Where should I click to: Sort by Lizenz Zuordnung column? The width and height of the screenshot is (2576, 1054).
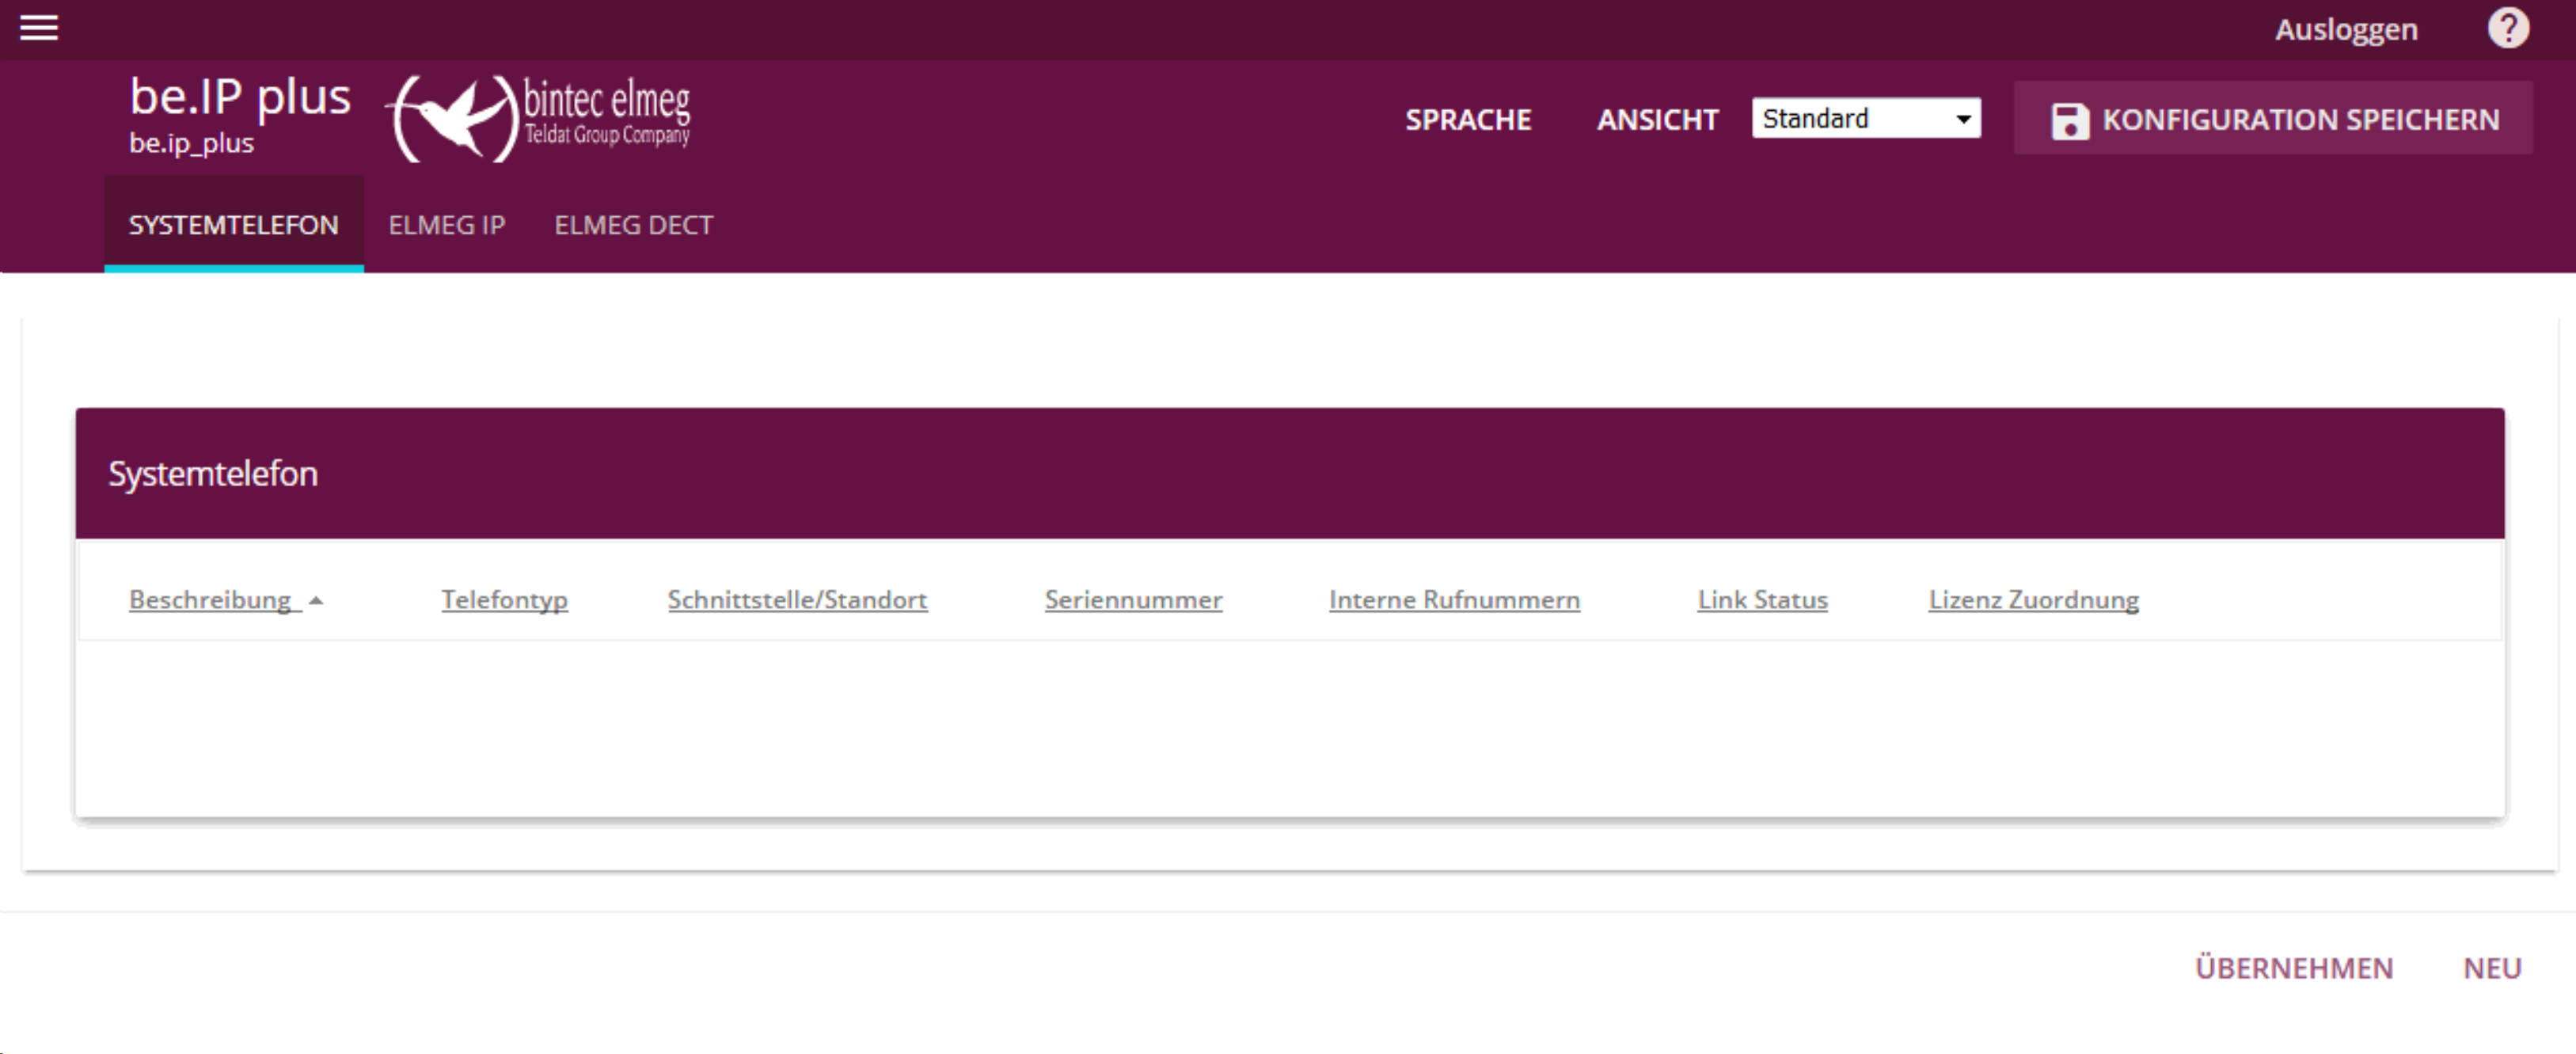coord(2033,600)
